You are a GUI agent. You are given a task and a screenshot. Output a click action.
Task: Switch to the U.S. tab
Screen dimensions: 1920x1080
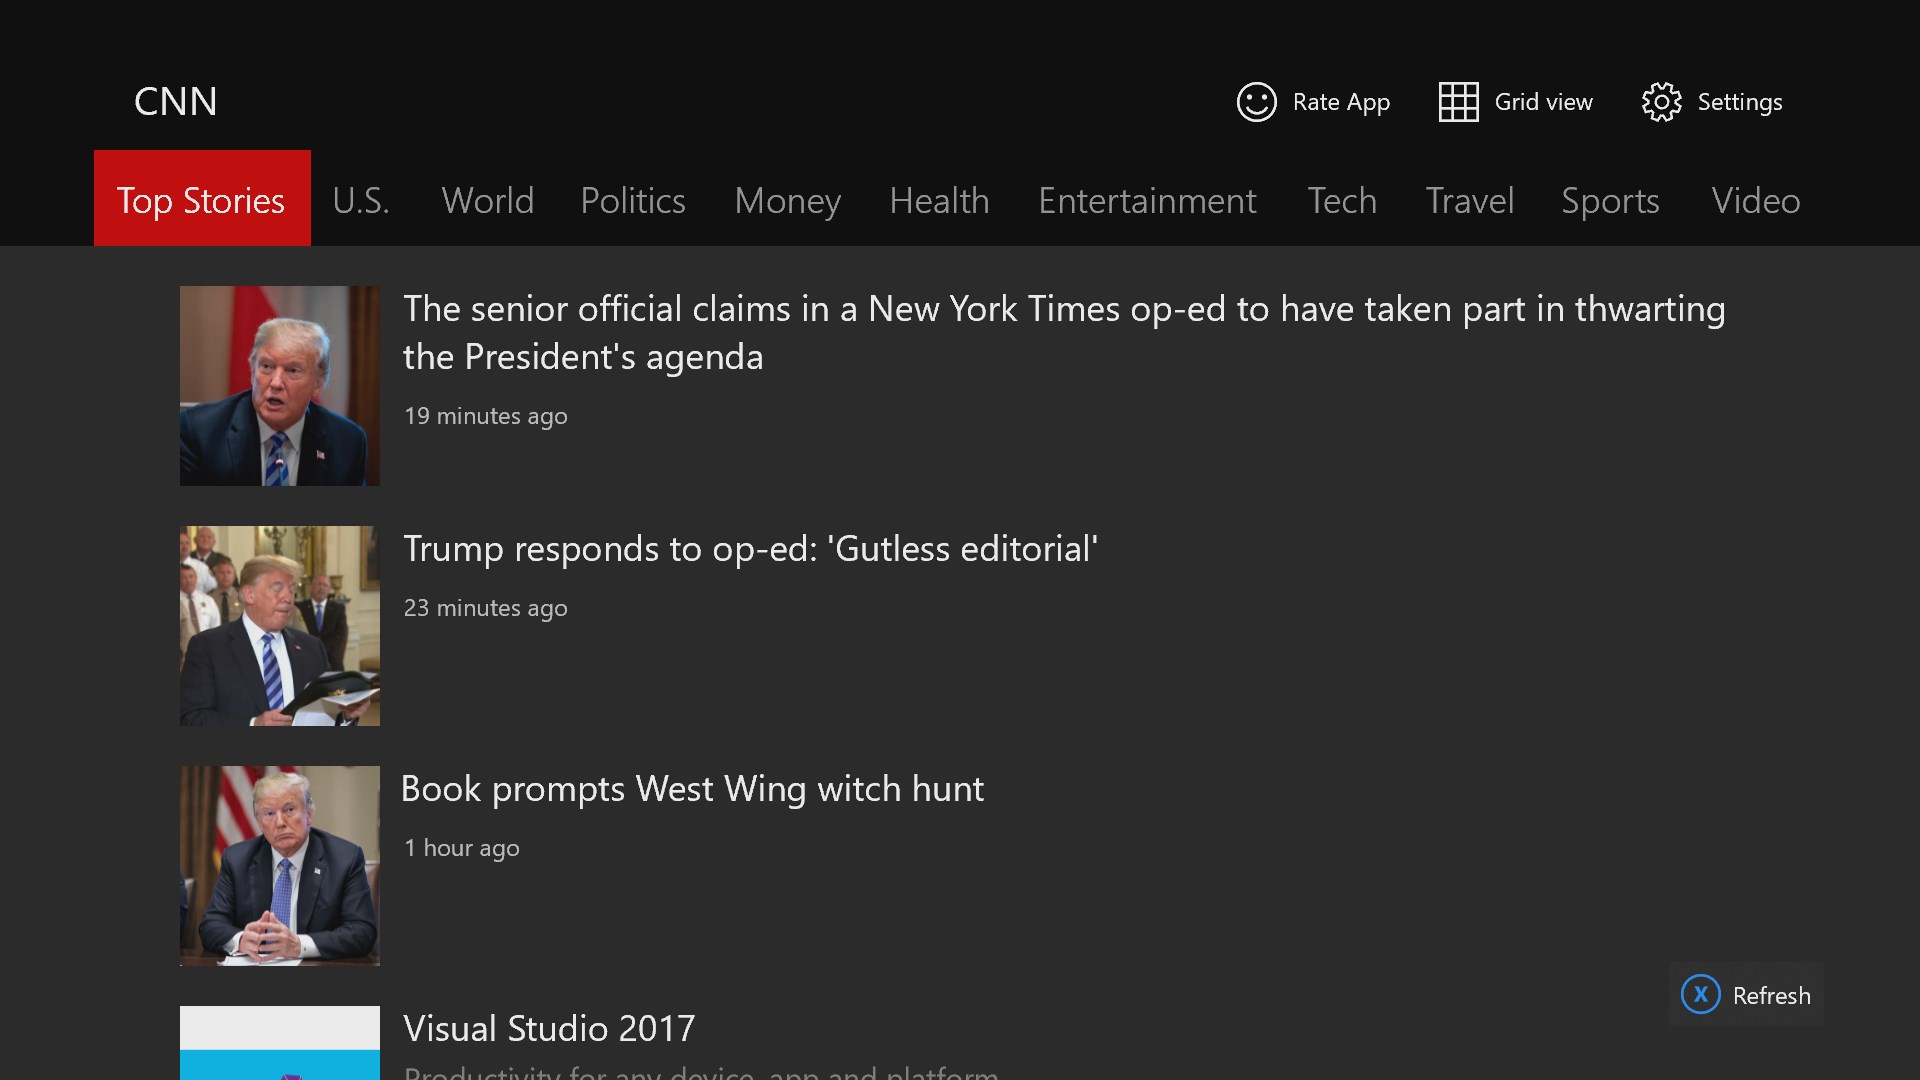361,200
